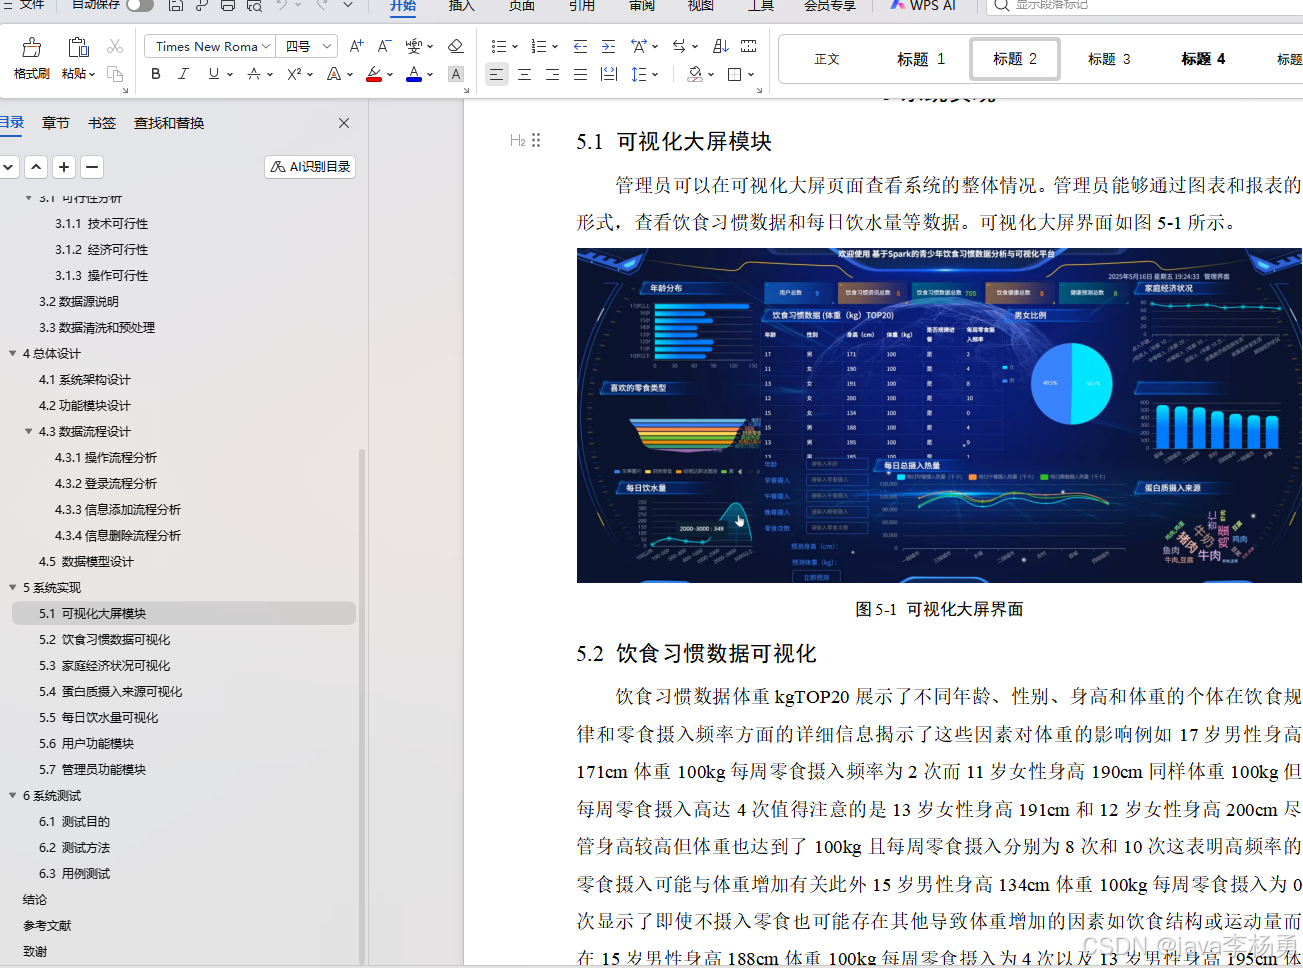This screenshot has height=968, width=1303.
Task: Click the Copy icon in the clipboard group
Action: (115, 74)
